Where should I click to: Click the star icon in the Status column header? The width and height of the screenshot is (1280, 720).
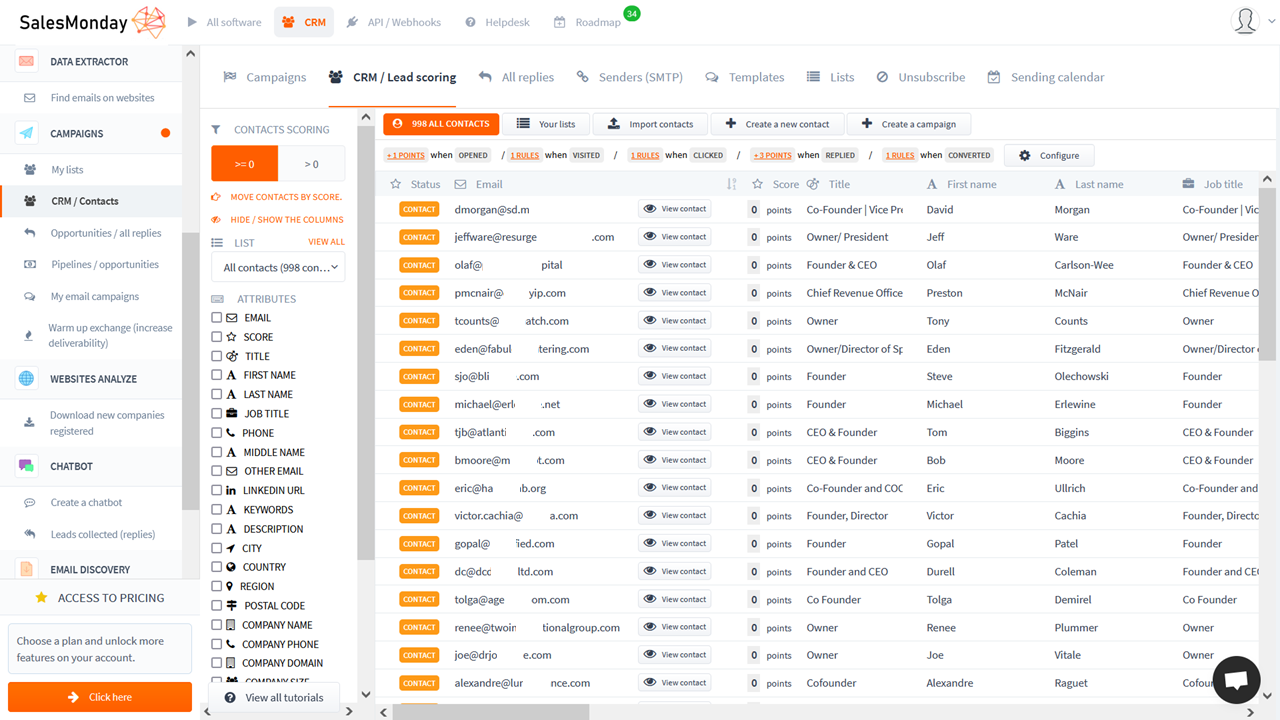tap(396, 184)
